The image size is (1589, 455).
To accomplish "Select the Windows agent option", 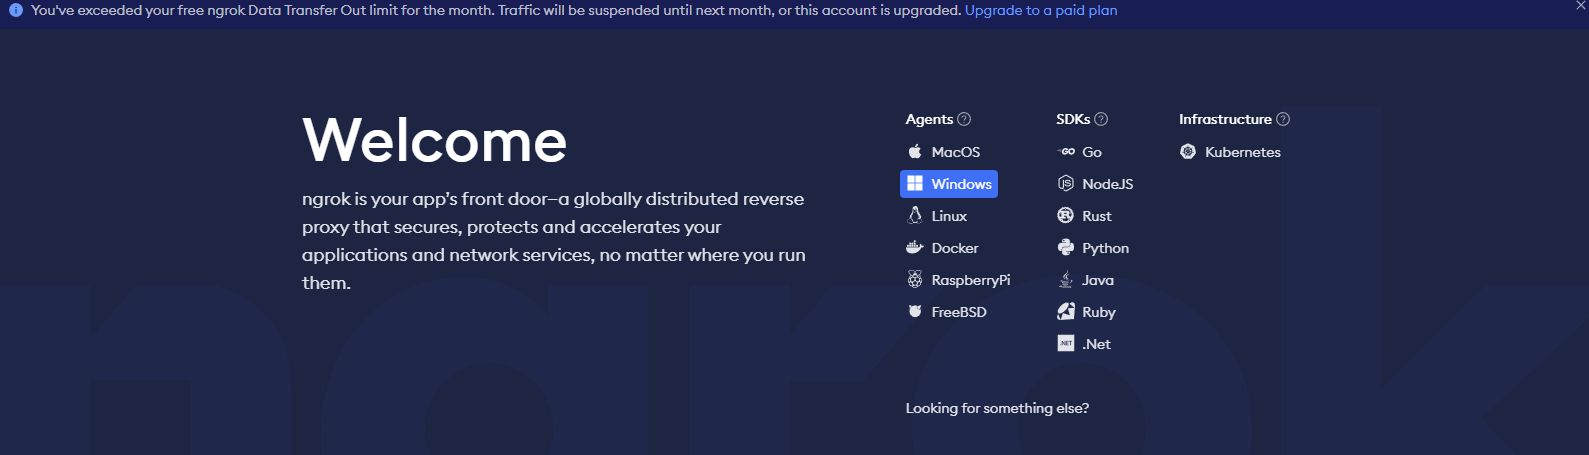I will click(949, 184).
